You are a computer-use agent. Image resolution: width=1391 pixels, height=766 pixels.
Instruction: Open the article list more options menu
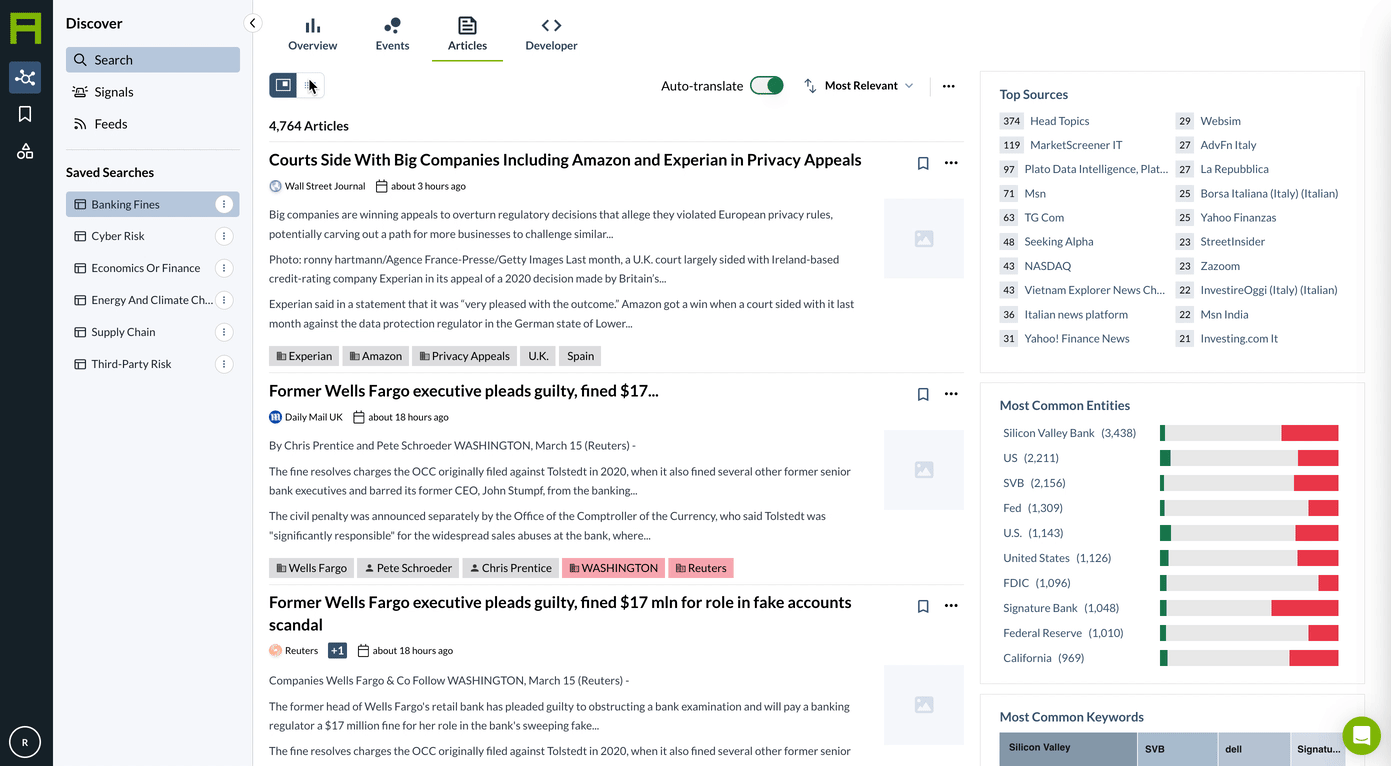(x=948, y=86)
